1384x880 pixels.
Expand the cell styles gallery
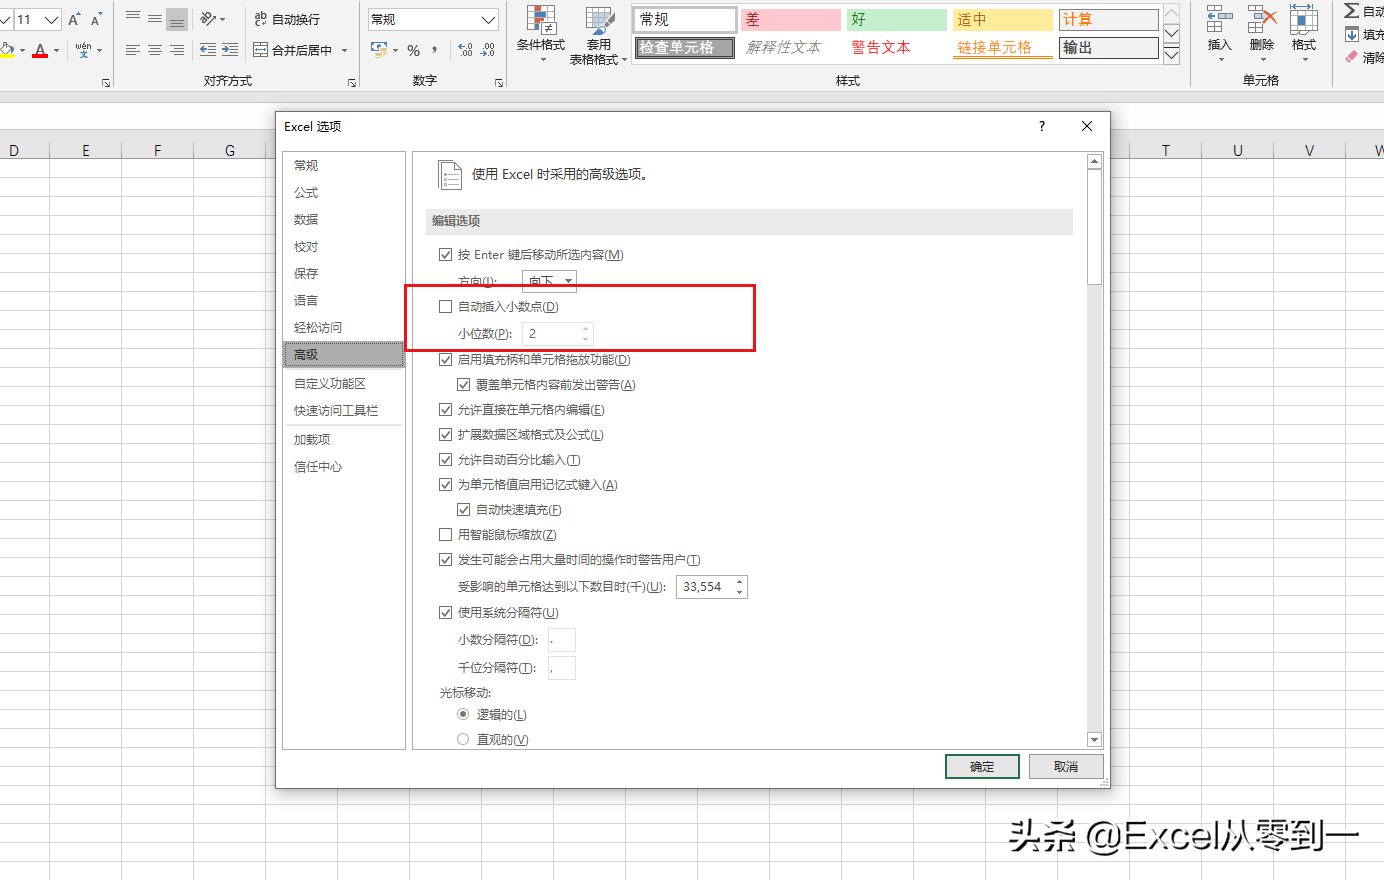click(x=1172, y=55)
